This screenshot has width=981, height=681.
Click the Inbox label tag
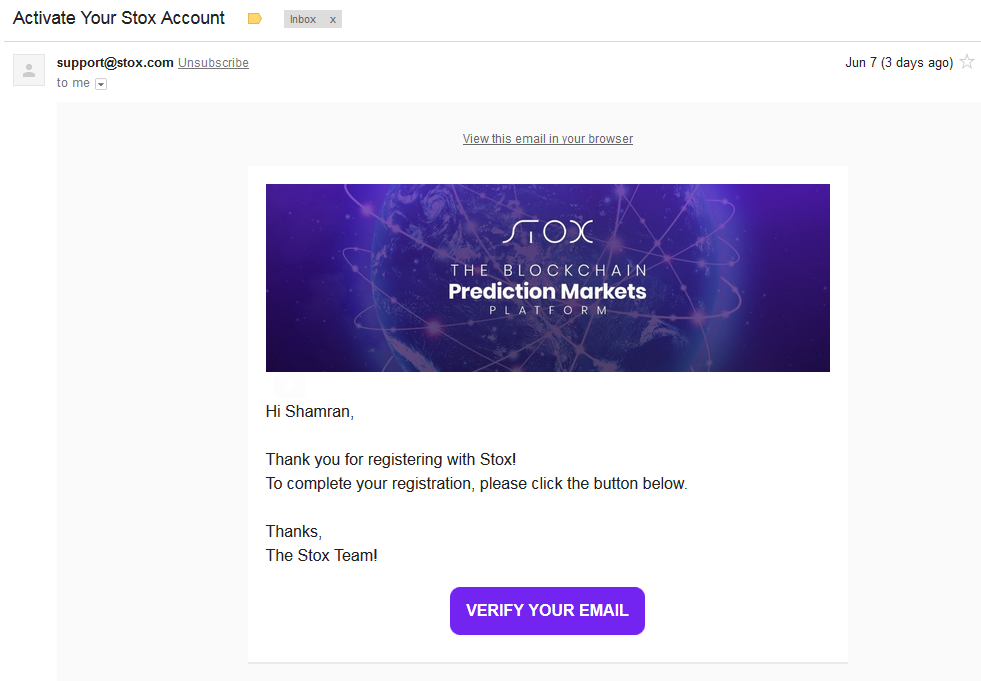(303, 20)
